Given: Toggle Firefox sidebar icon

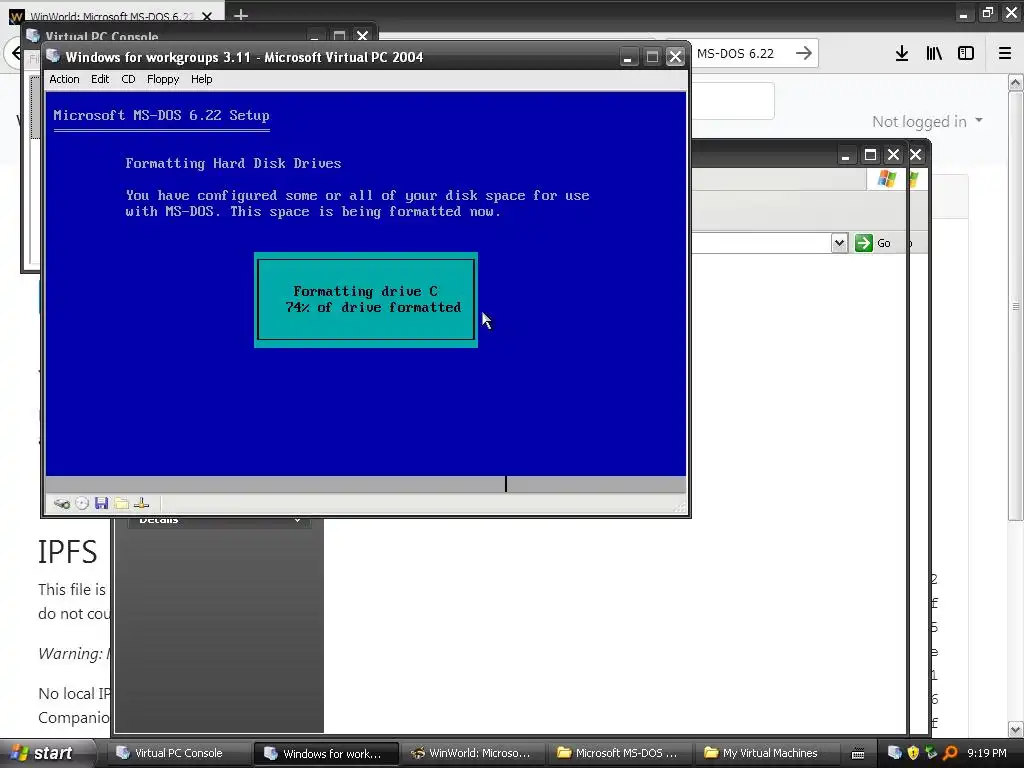Looking at the screenshot, I should pyautogui.click(x=966, y=54).
